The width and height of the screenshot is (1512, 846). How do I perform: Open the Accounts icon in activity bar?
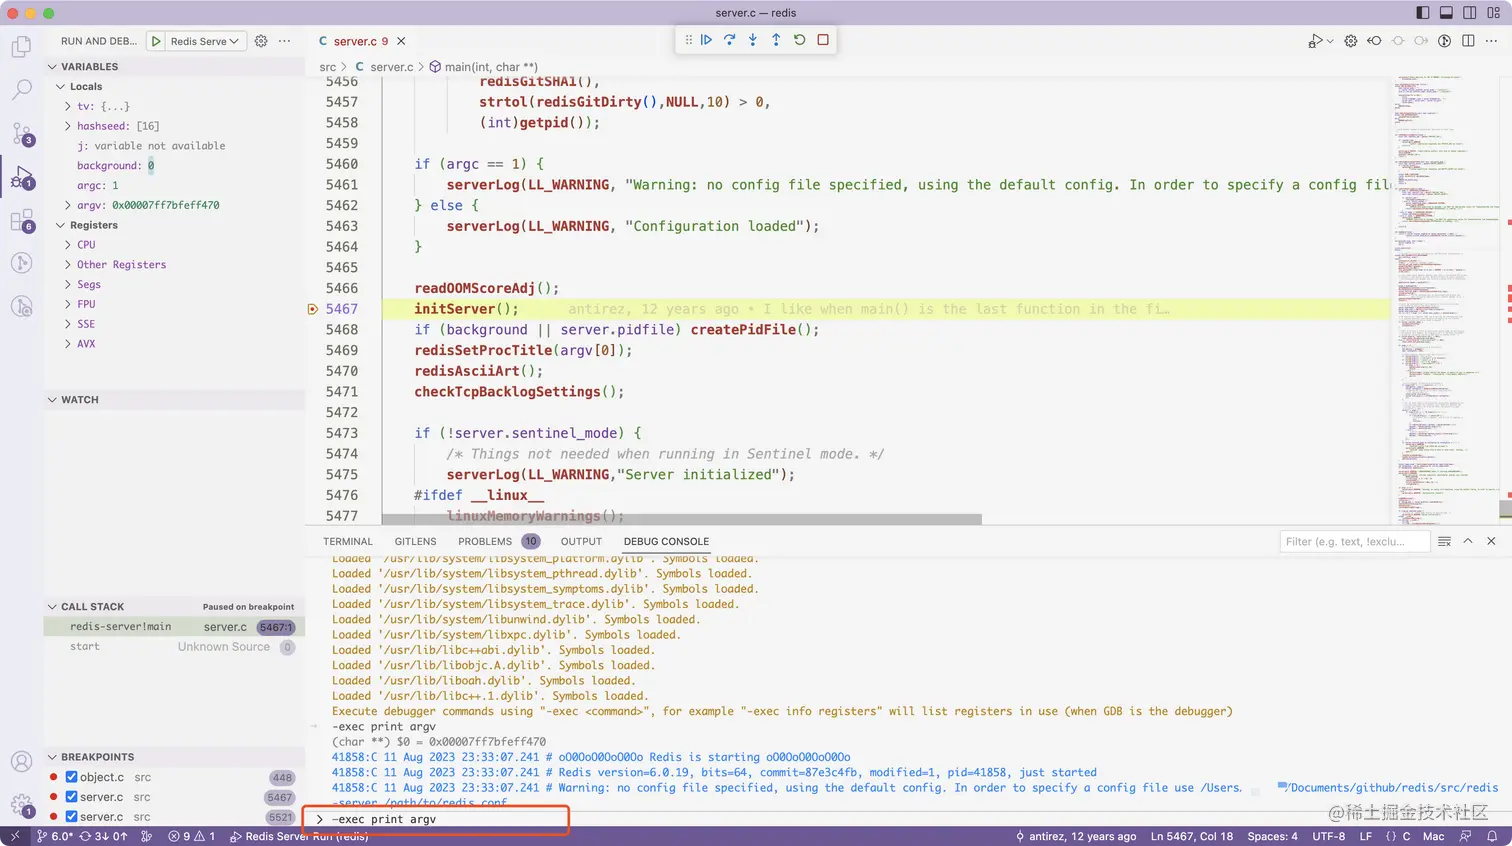[x=21, y=761]
